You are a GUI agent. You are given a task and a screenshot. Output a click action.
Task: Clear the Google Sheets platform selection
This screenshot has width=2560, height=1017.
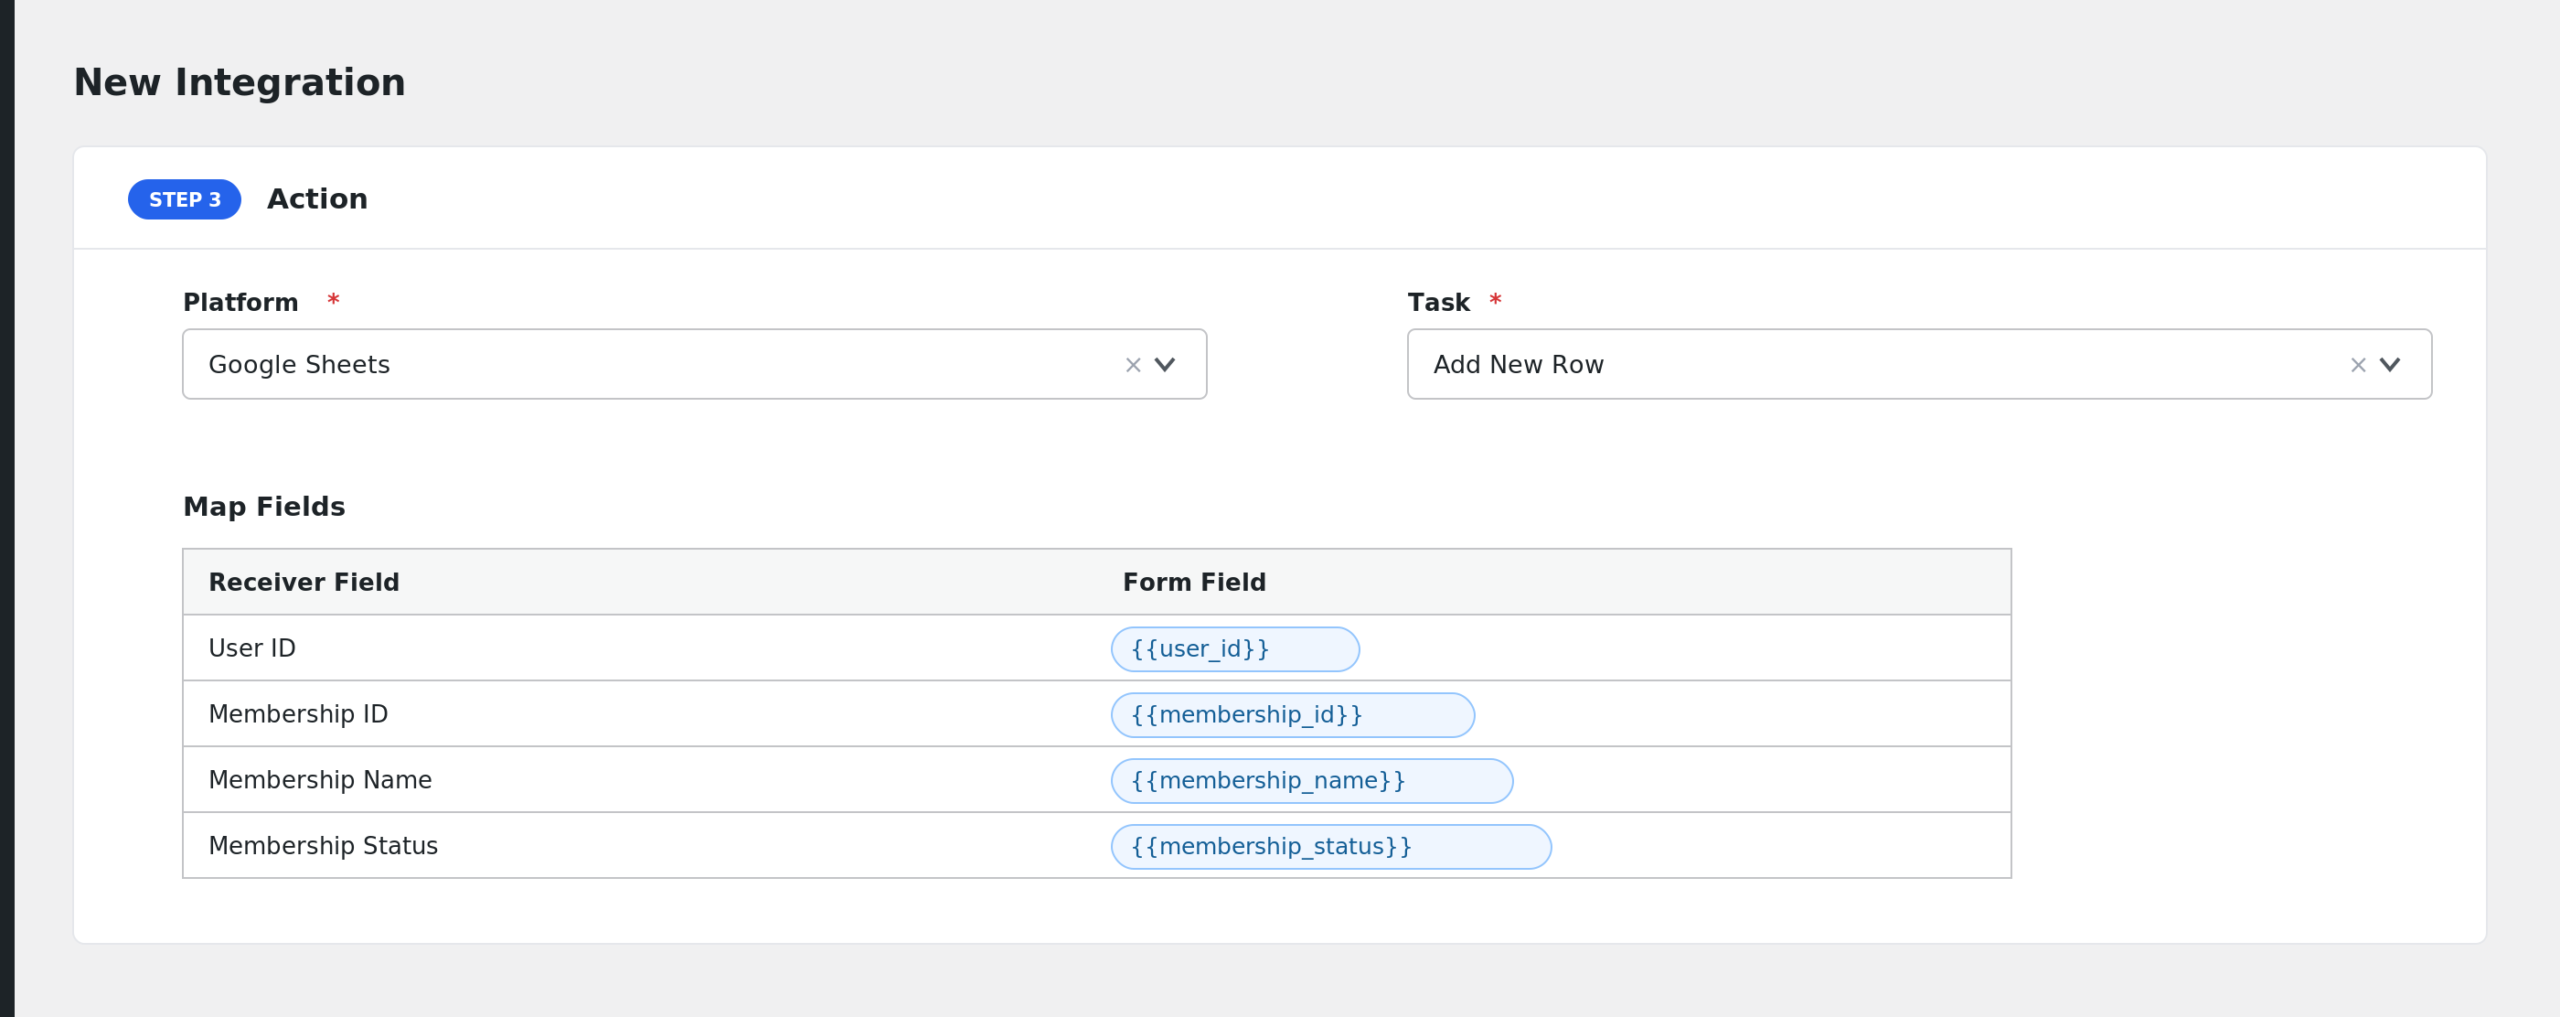1133,365
